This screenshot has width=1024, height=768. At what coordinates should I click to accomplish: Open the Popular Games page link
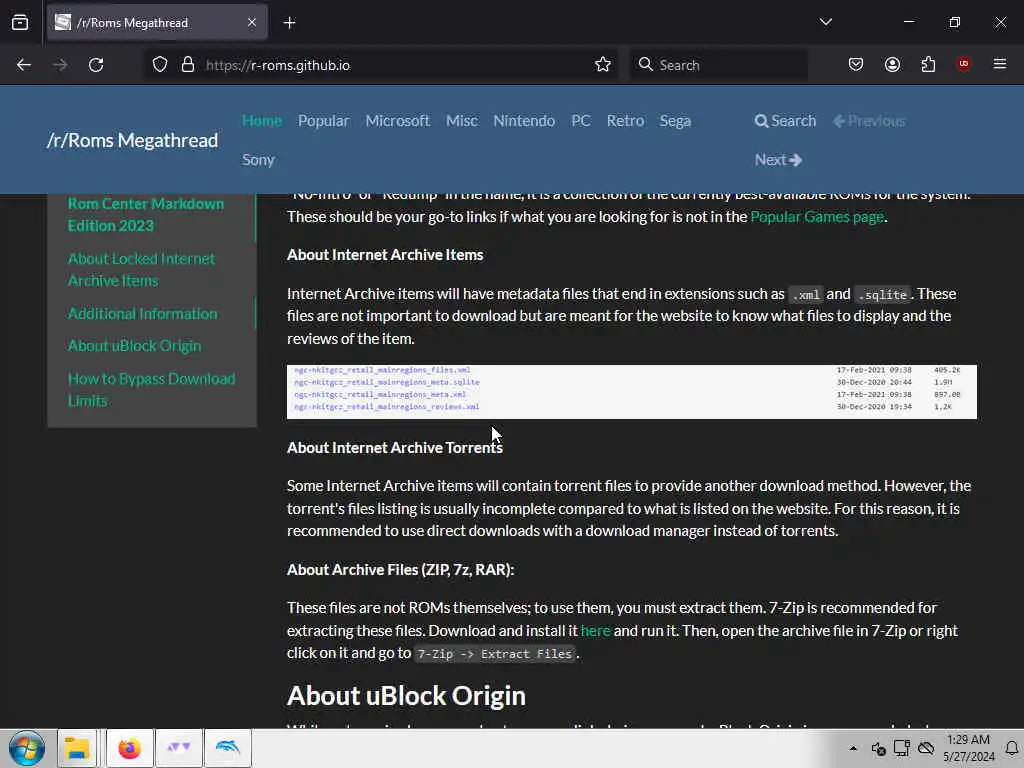[x=817, y=217]
